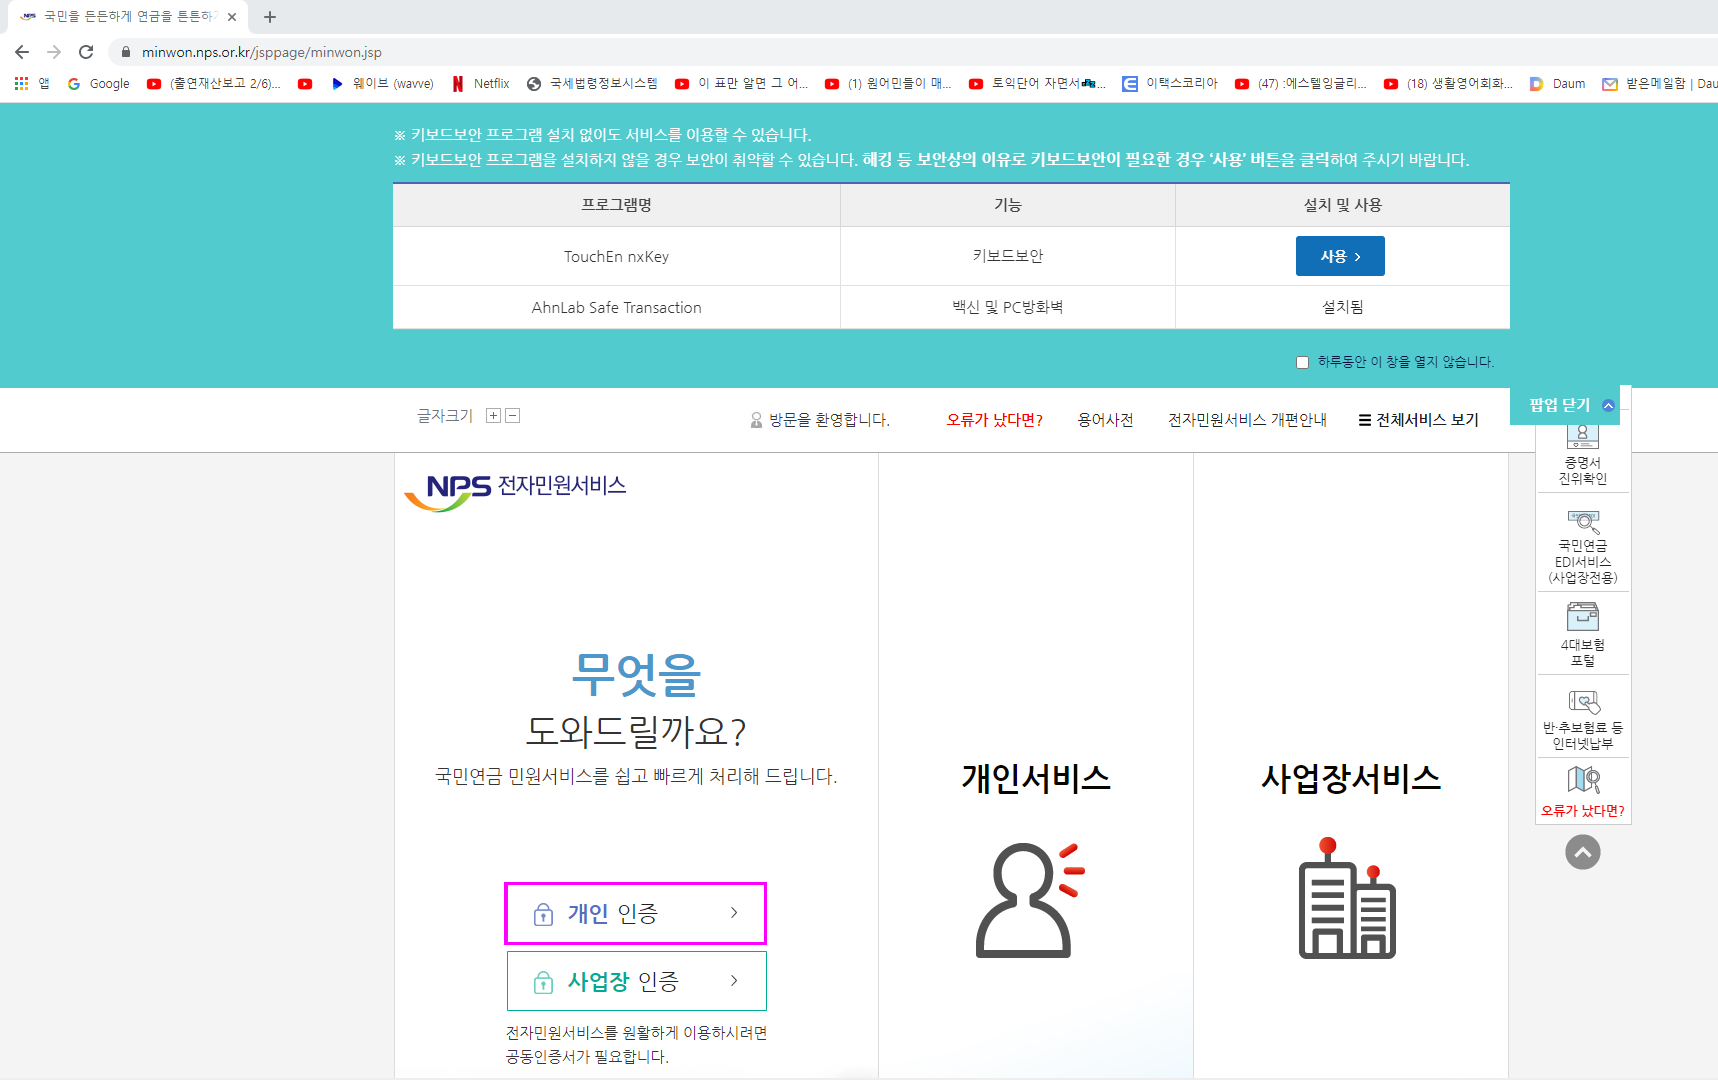
Task: Open the 출연재산보고 YouTube bookmark
Action: pos(214,84)
